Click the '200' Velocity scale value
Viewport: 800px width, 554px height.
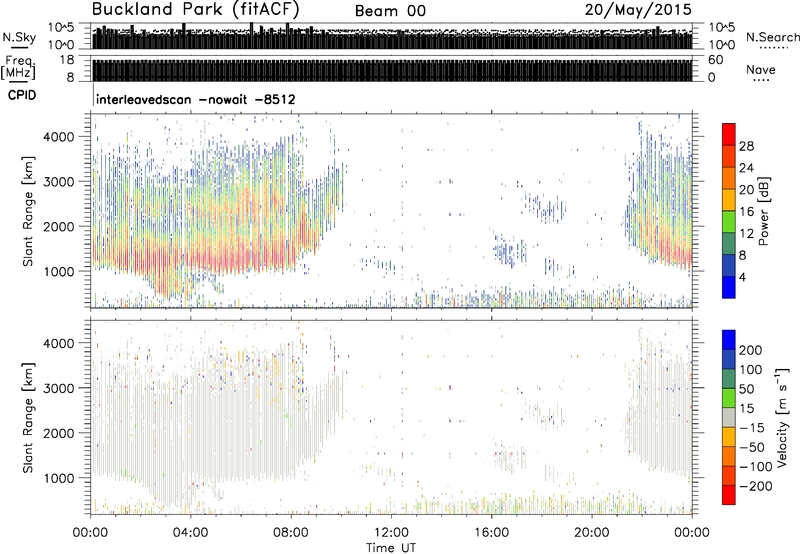coord(751,350)
